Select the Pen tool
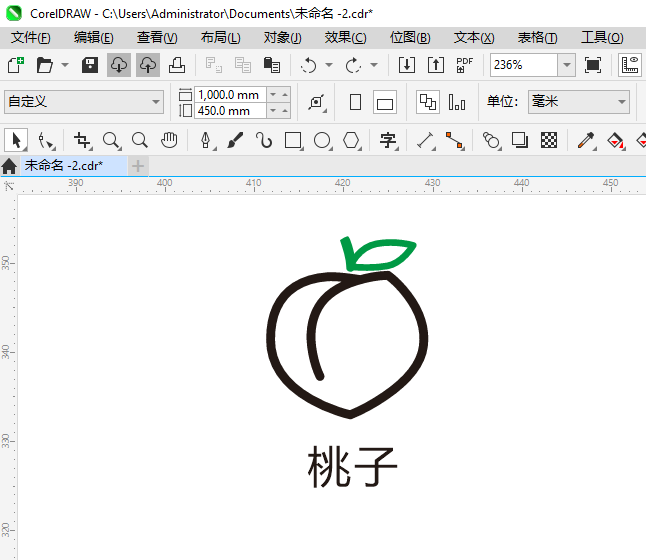This screenshot has height=560, width=646. [206, 141]
